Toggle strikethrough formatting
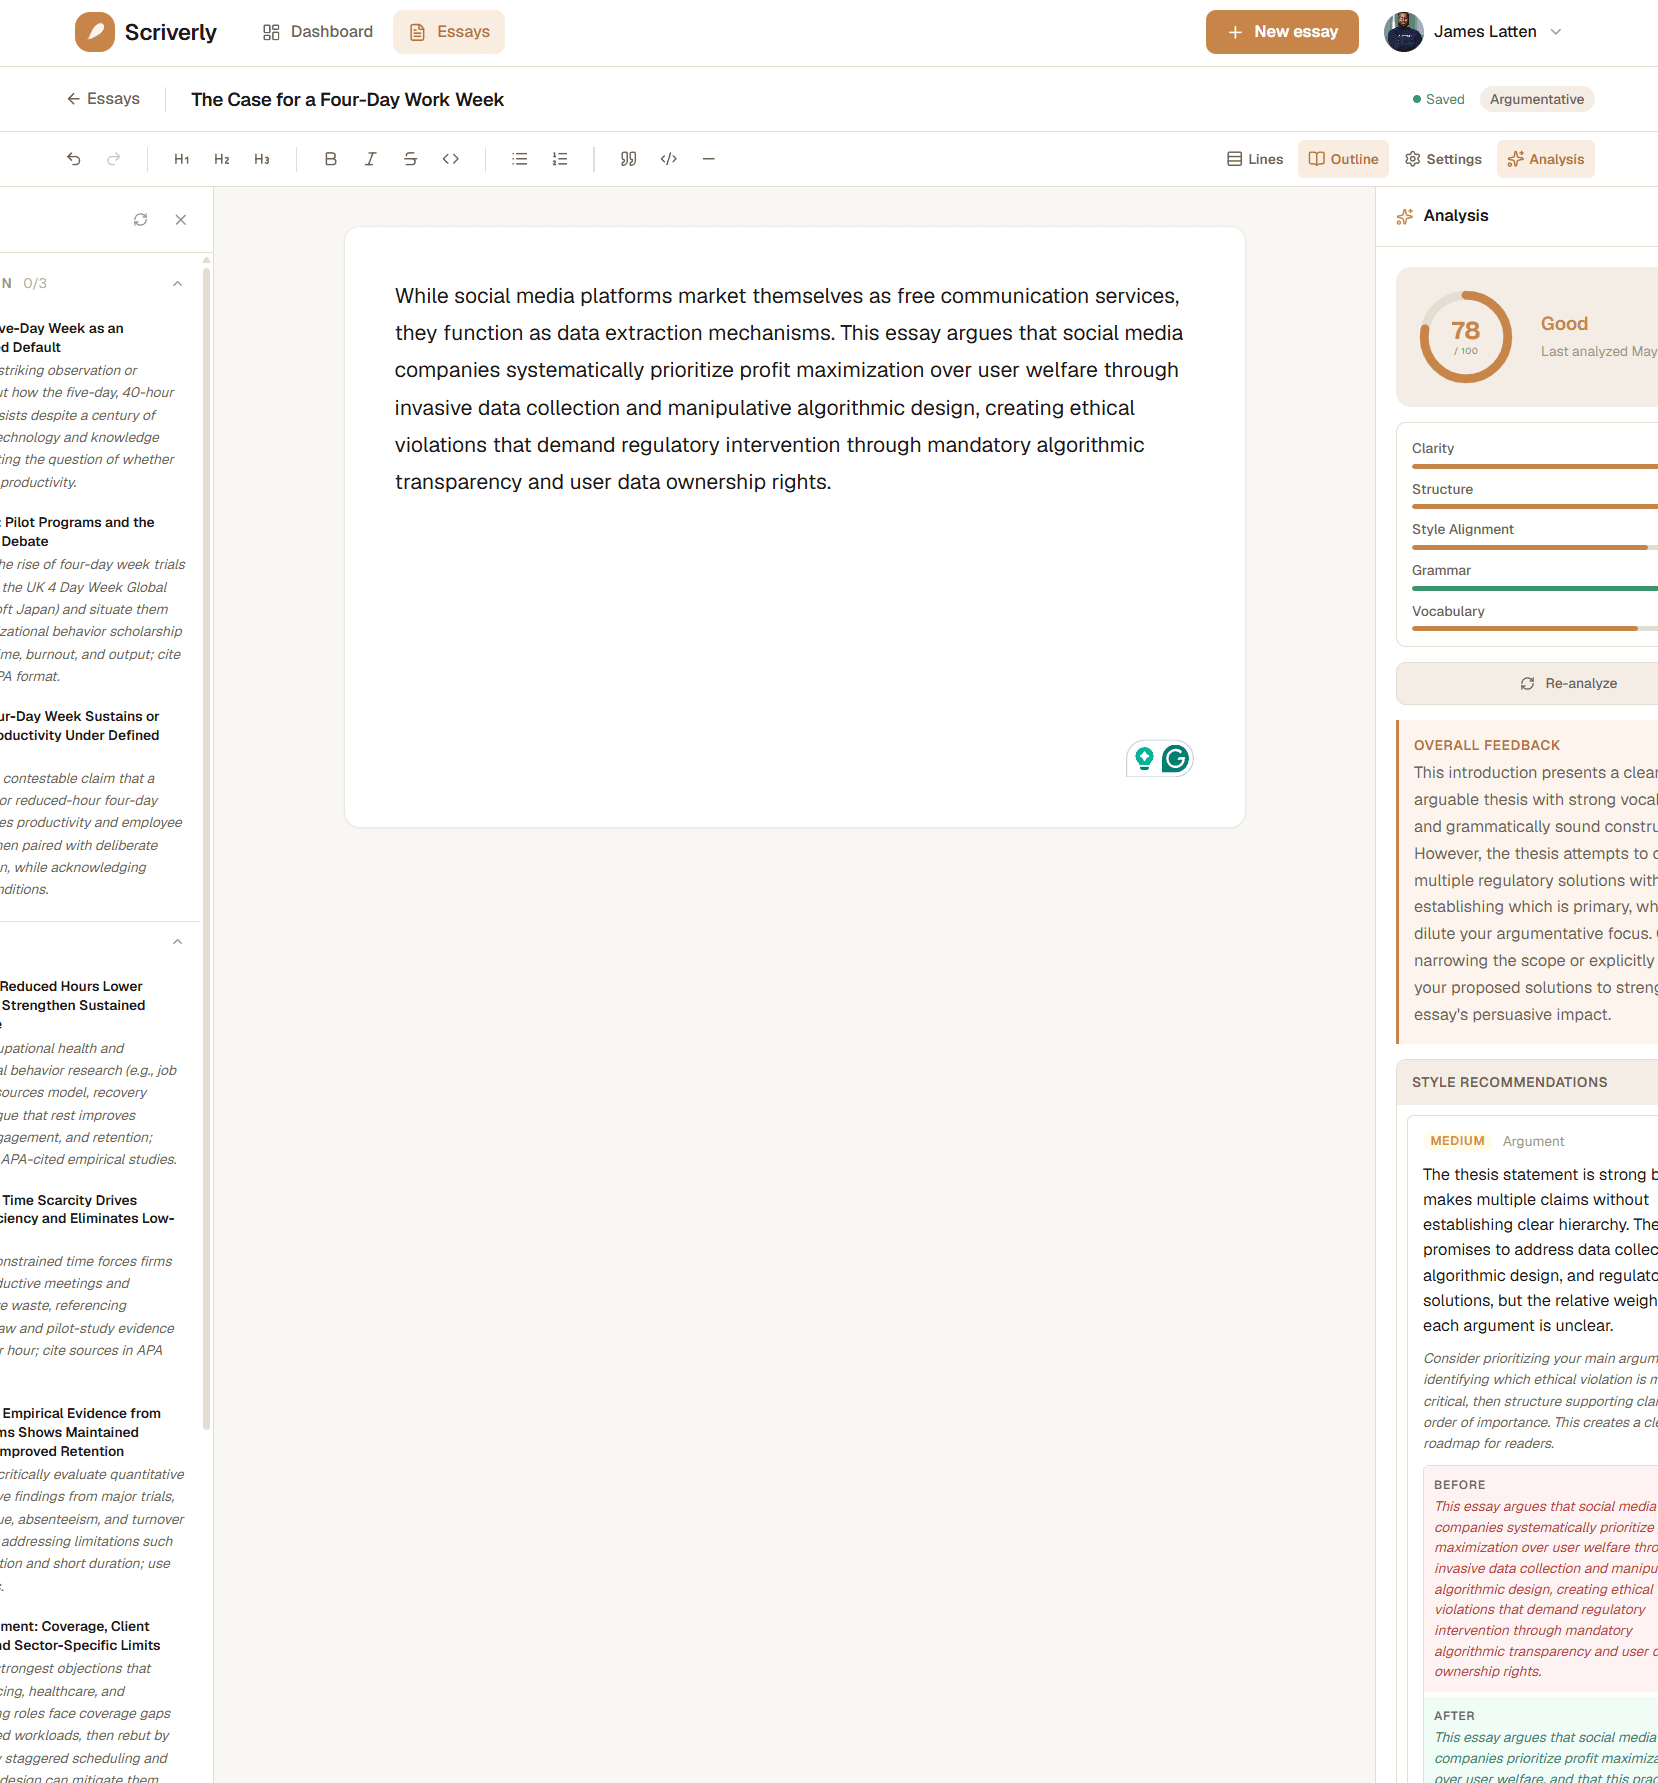Screen dimensions: 1658x1783 coord(411,159)
